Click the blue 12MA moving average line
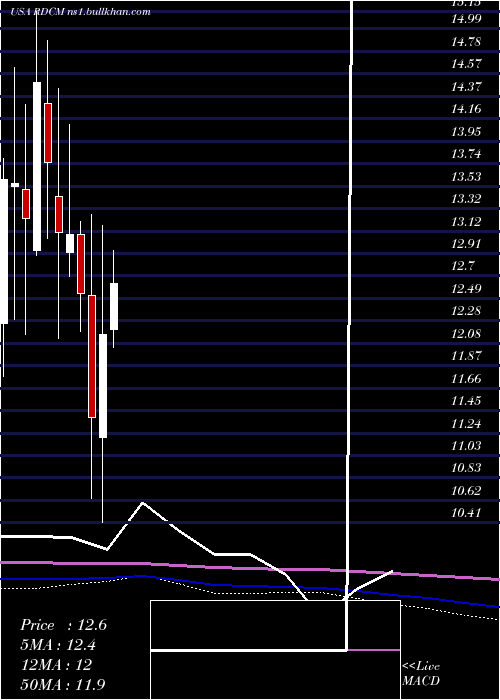The height and width of the screenshot is (700, 500). coord(250,586)
